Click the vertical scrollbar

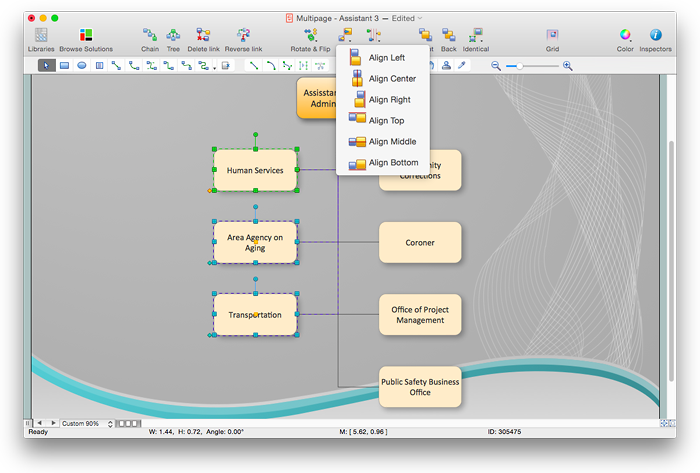[x=671, y=261]
